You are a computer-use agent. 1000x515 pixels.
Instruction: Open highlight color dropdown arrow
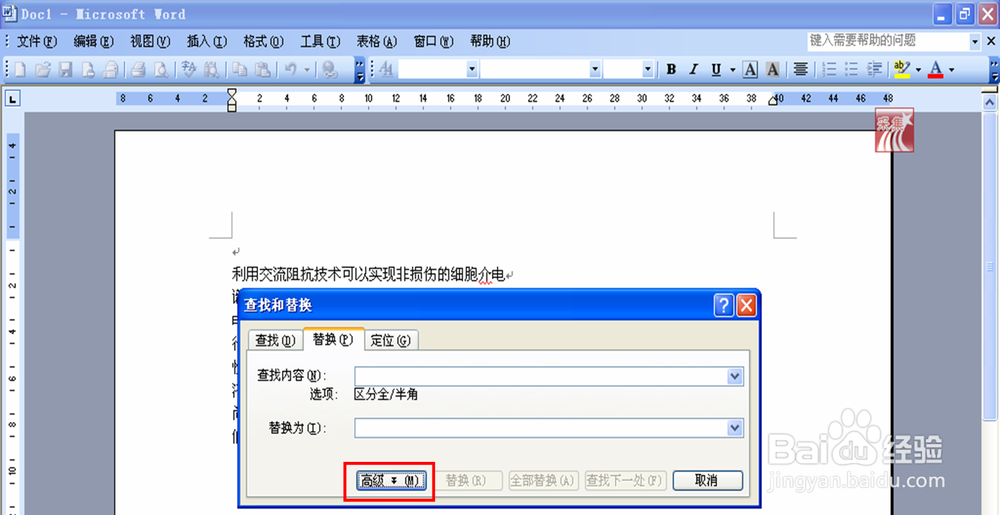click(918, 69)
